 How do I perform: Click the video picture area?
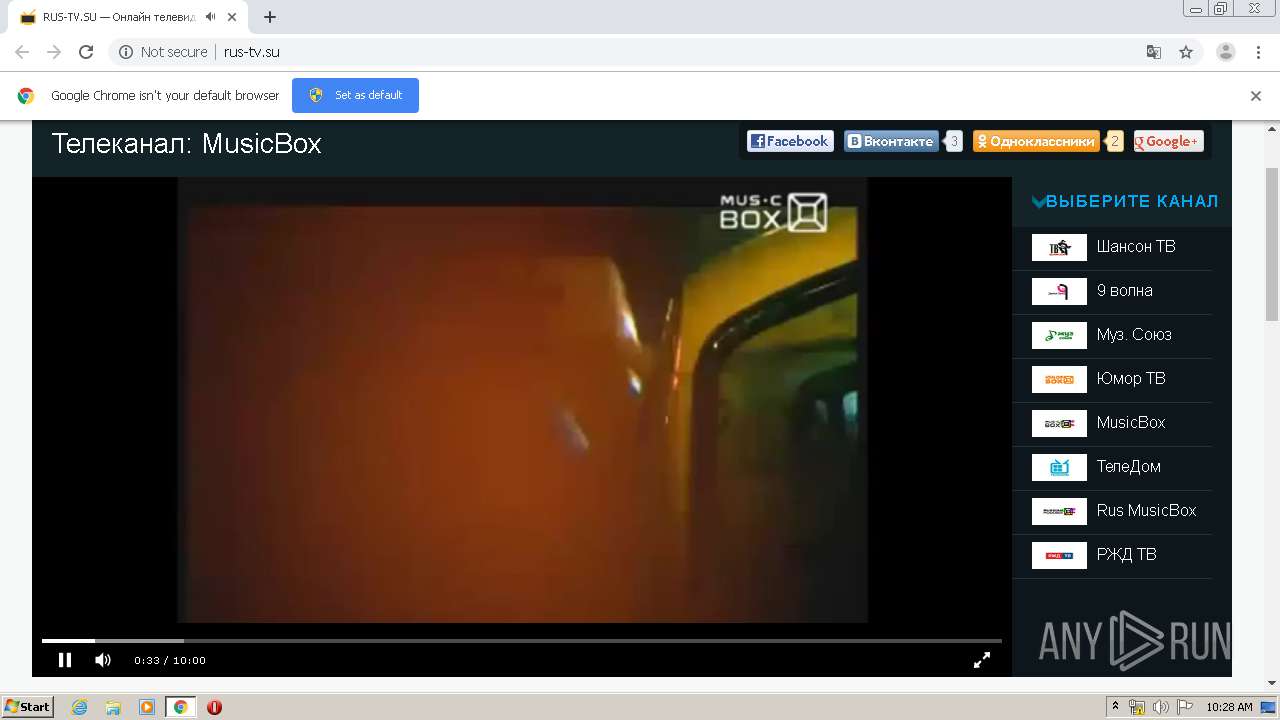(x=522, y=400)
